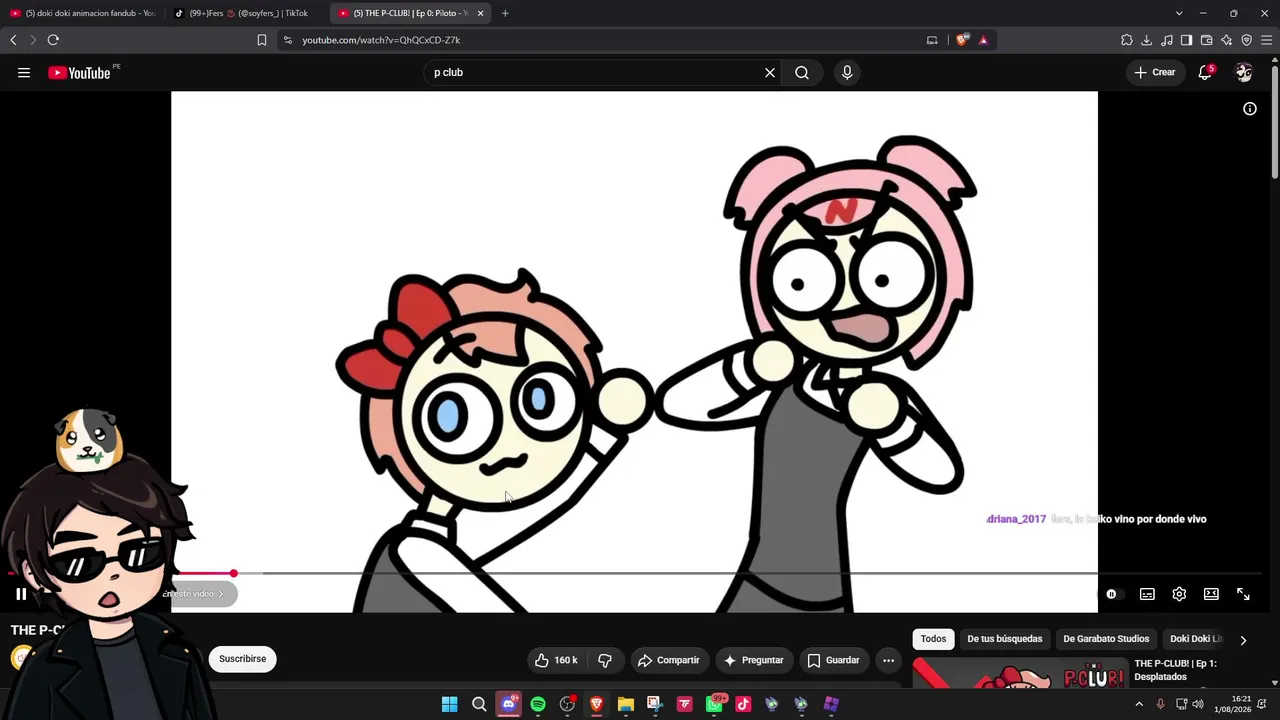This screenshot has width=1280, height=720.
Task: Toggle subtitles in the video player
Action: point(1147,594)
